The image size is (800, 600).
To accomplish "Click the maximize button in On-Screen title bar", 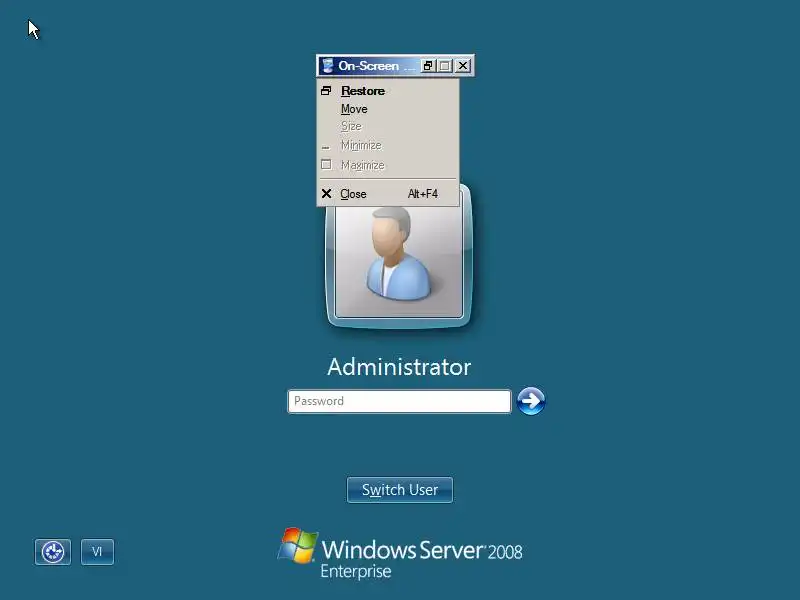I will click(445, 66).
